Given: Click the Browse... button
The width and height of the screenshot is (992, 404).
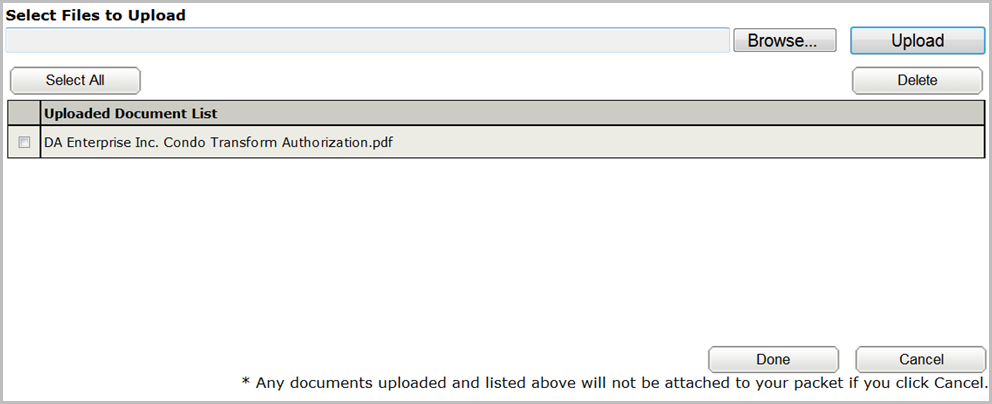Looking at the screenshot, I should click(x=784, y=40).
